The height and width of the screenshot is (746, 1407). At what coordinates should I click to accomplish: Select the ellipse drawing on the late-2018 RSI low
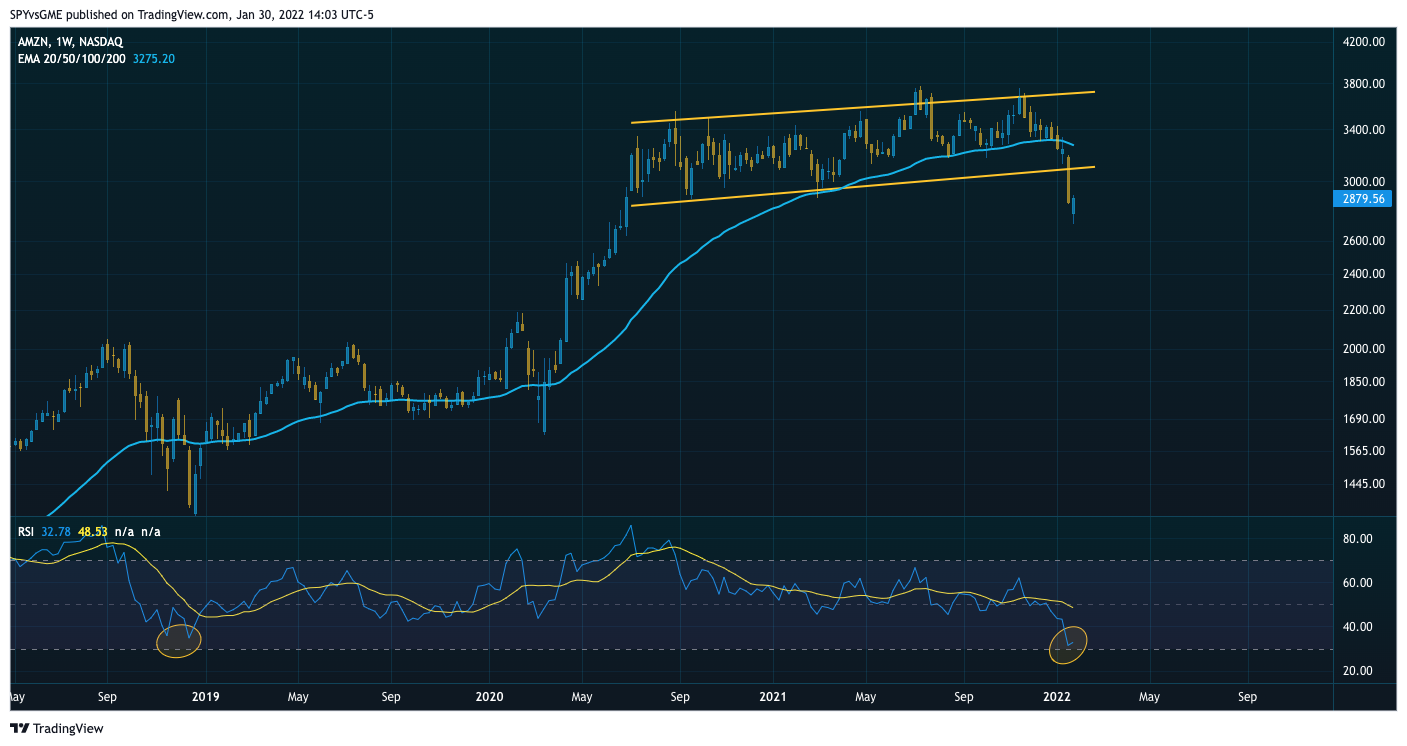click(179, 640)
